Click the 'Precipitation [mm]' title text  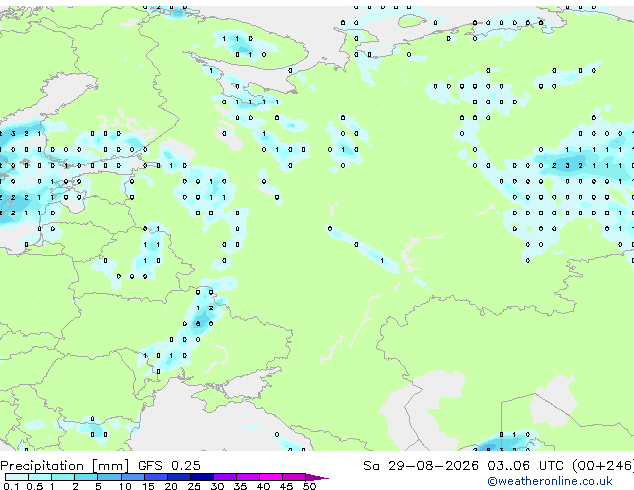click(65, 466)
